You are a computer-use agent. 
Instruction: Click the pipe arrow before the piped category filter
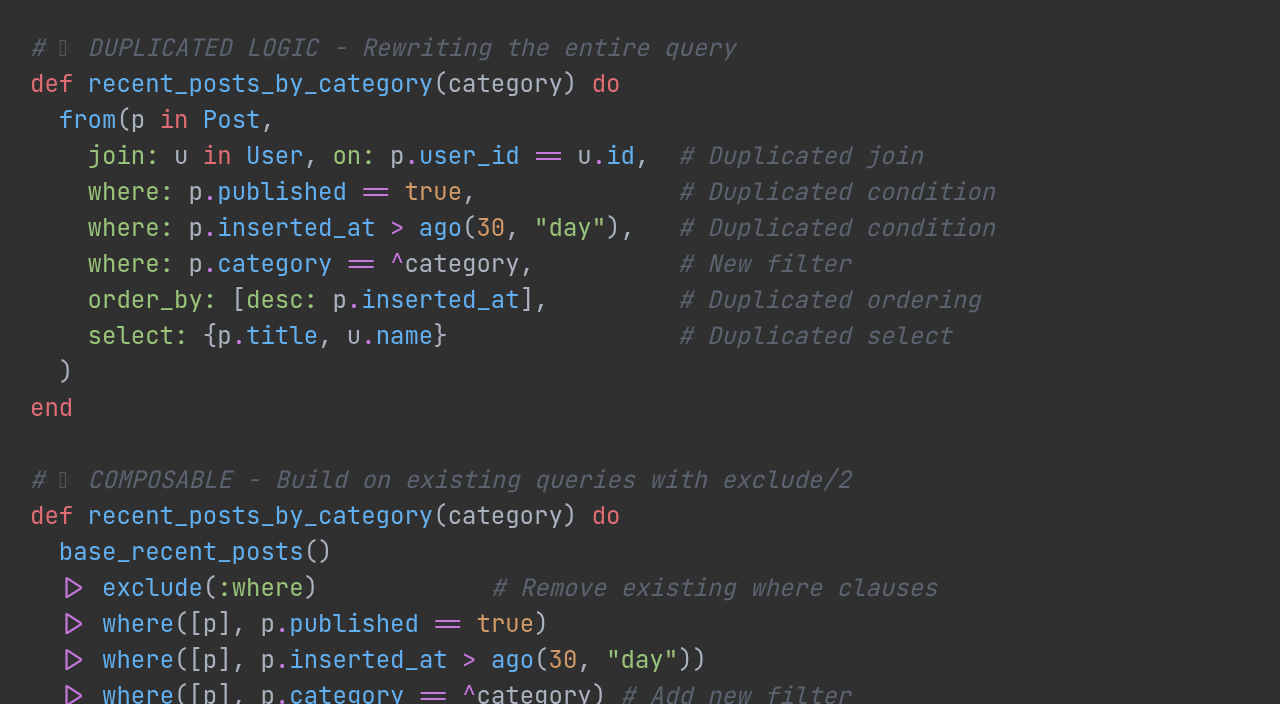click(73, 694)
